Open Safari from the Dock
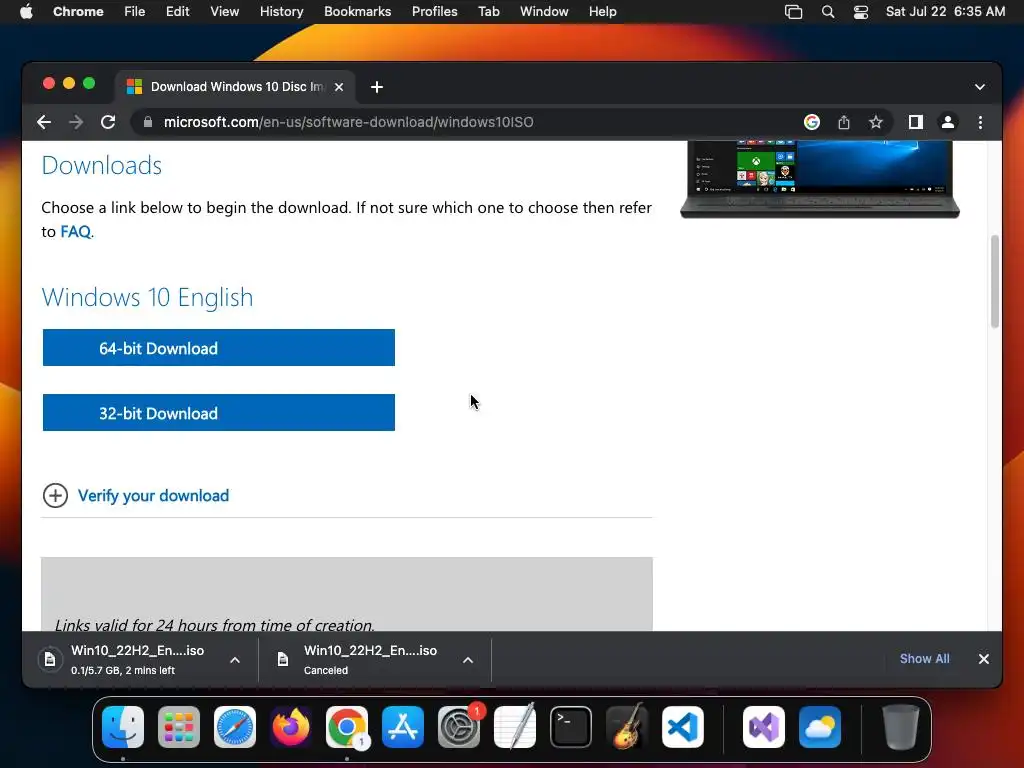Viewport: 1024px width, 768px height. pyautogui.click(x=235, y=727)
